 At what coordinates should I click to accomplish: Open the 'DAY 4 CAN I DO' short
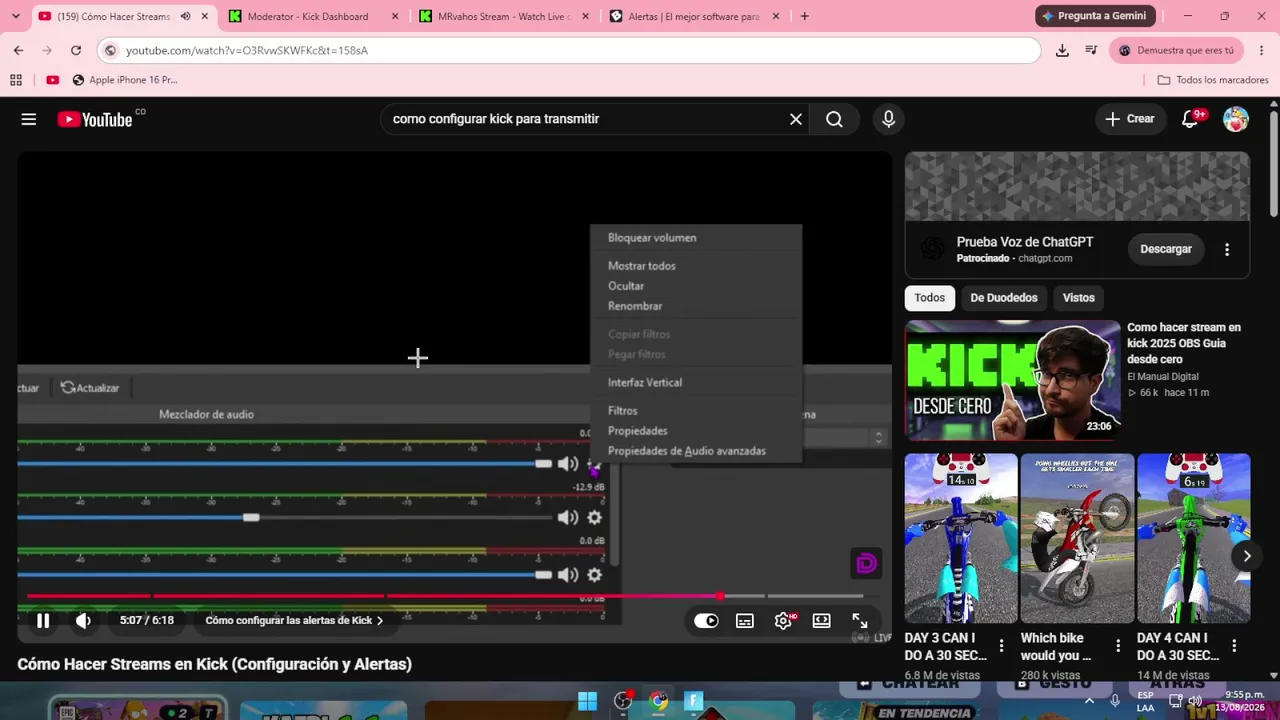click(x=1193, y=539)
